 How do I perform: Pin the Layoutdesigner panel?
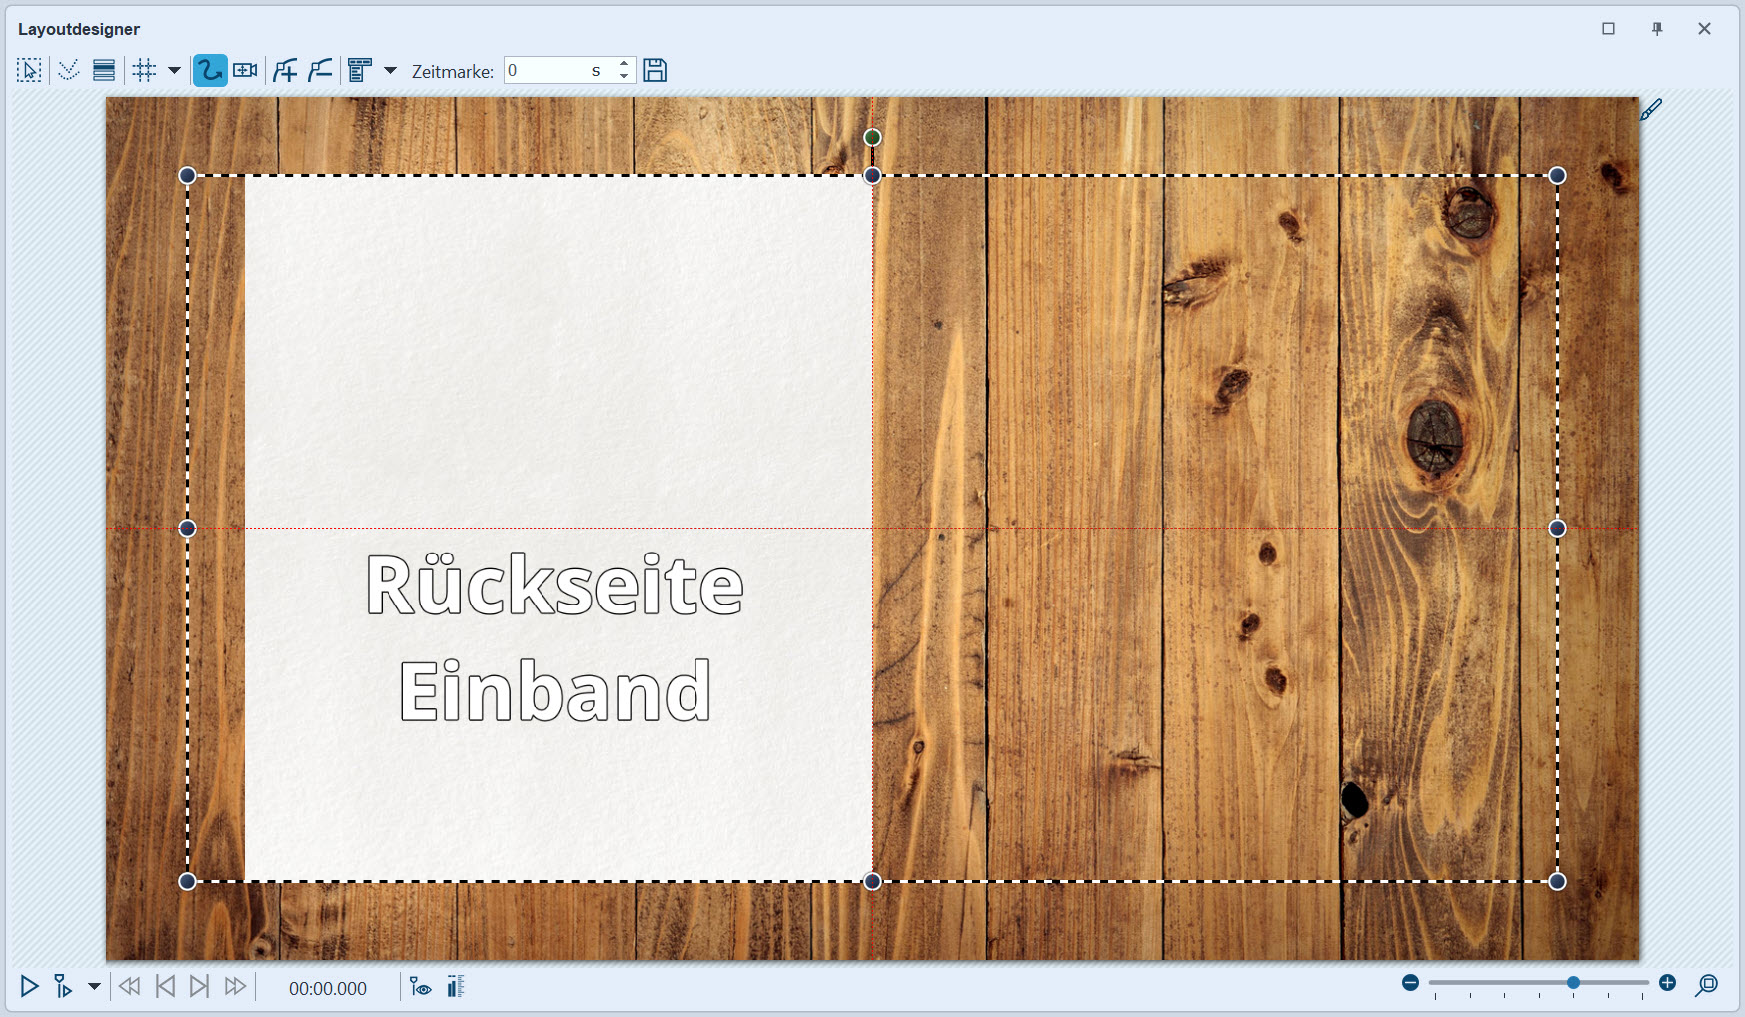[x=1657, y=29]
